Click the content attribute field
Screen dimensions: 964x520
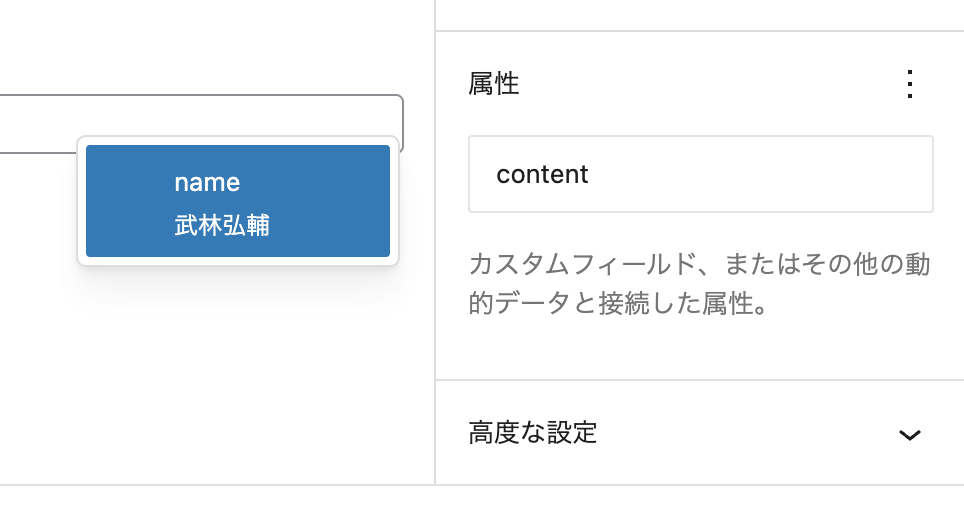click(700, 174)
